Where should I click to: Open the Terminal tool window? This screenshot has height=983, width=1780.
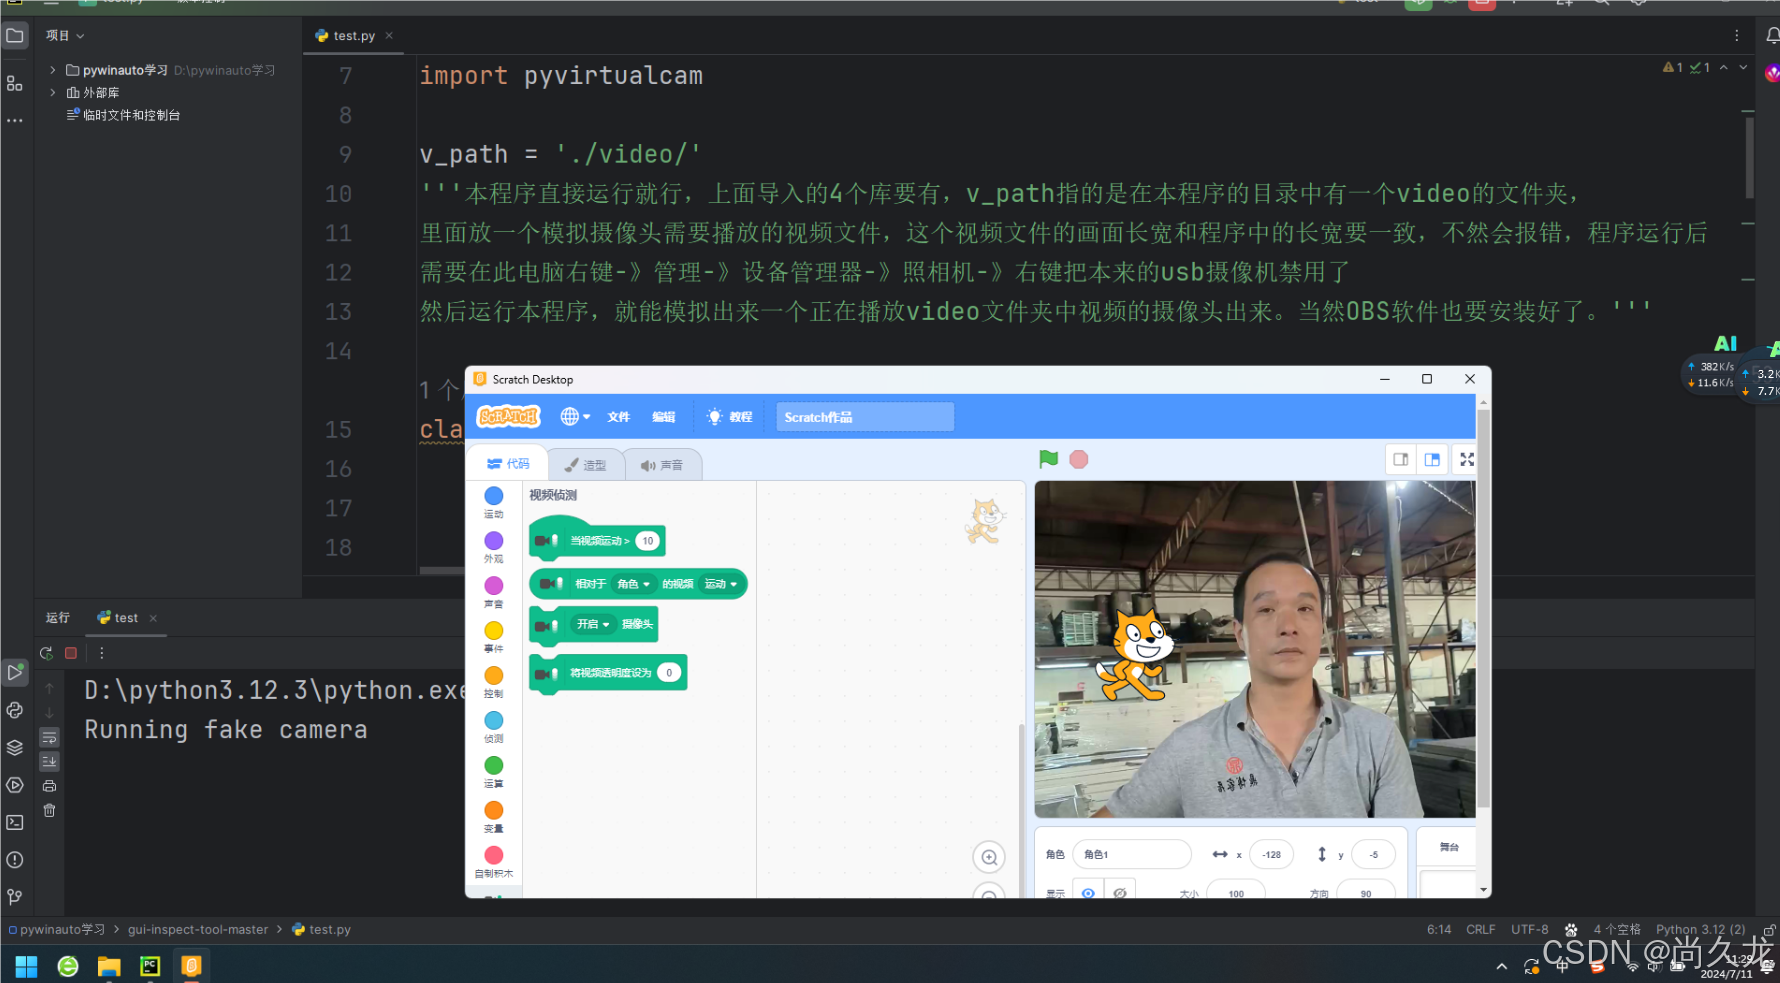[14, 822]
